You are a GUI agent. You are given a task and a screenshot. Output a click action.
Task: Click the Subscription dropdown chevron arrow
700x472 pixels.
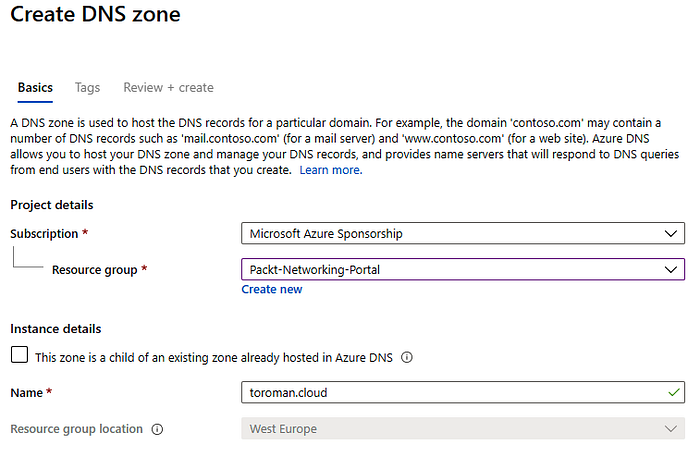tap(671, 234)
